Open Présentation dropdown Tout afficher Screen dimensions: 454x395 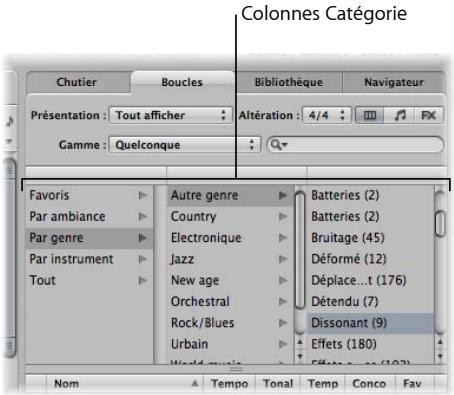(x=170, y=115)
